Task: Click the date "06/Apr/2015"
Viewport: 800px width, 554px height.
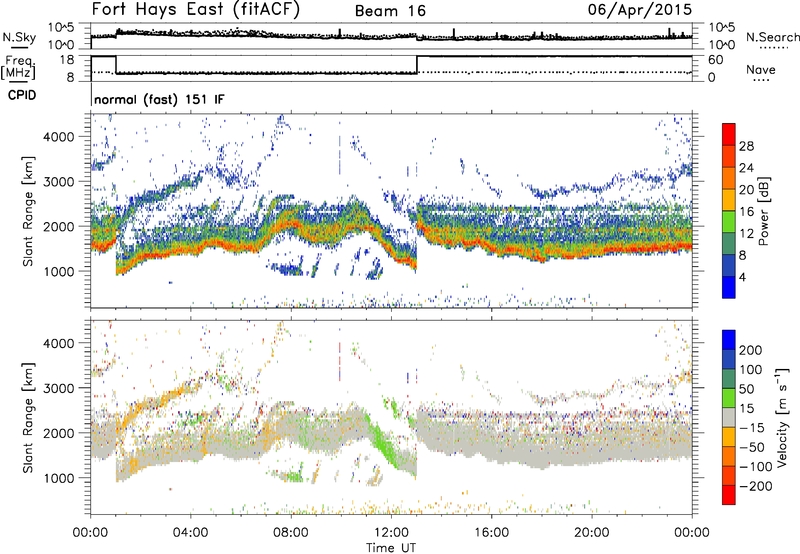Action: 640,10
